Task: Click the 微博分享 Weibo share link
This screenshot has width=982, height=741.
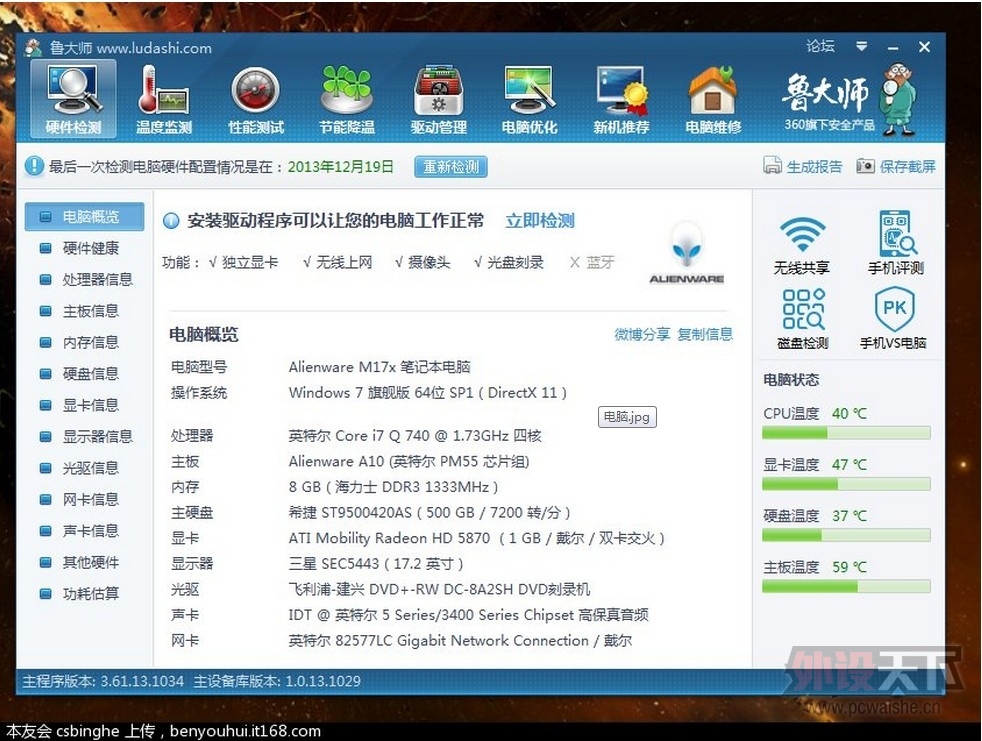Action: coord(642,334)
